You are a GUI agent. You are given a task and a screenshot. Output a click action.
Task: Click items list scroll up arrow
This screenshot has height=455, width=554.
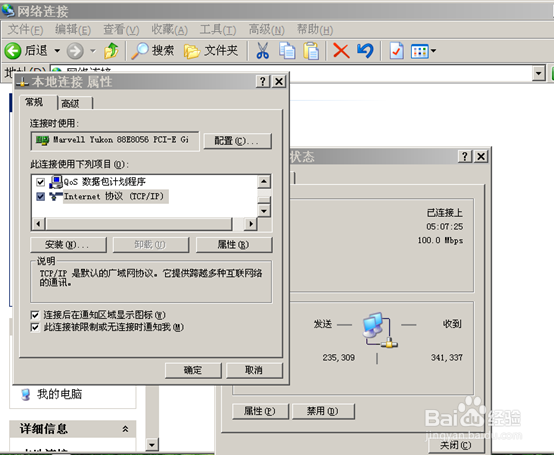[264, 182]
